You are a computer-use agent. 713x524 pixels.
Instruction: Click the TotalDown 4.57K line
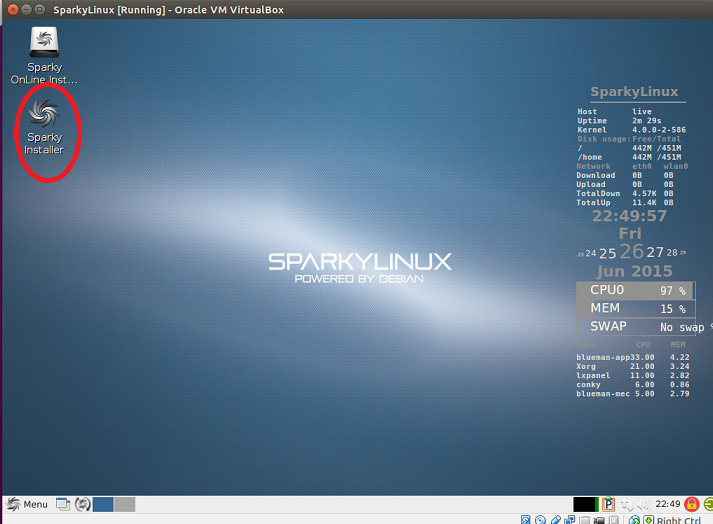coord(625,193)
